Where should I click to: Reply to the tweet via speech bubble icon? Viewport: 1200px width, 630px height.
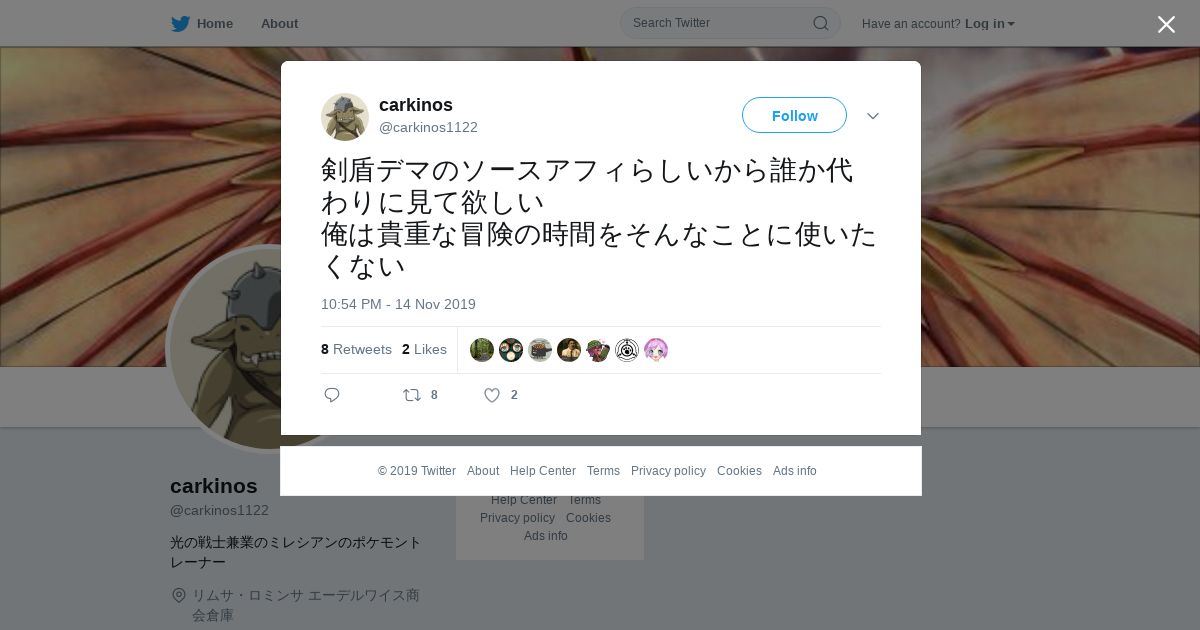click(x=332, y=395)
